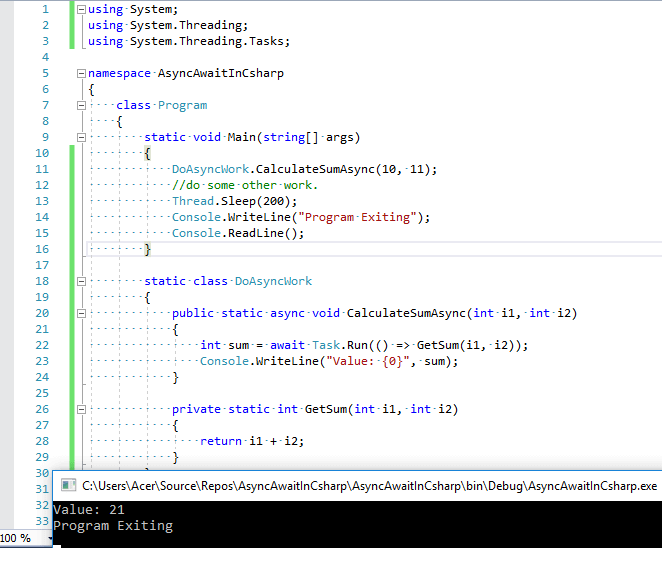This screenshot has height=573, width=662.
Task: Click the "Program Exiting" string literal
Action: [x=354, y=217]
